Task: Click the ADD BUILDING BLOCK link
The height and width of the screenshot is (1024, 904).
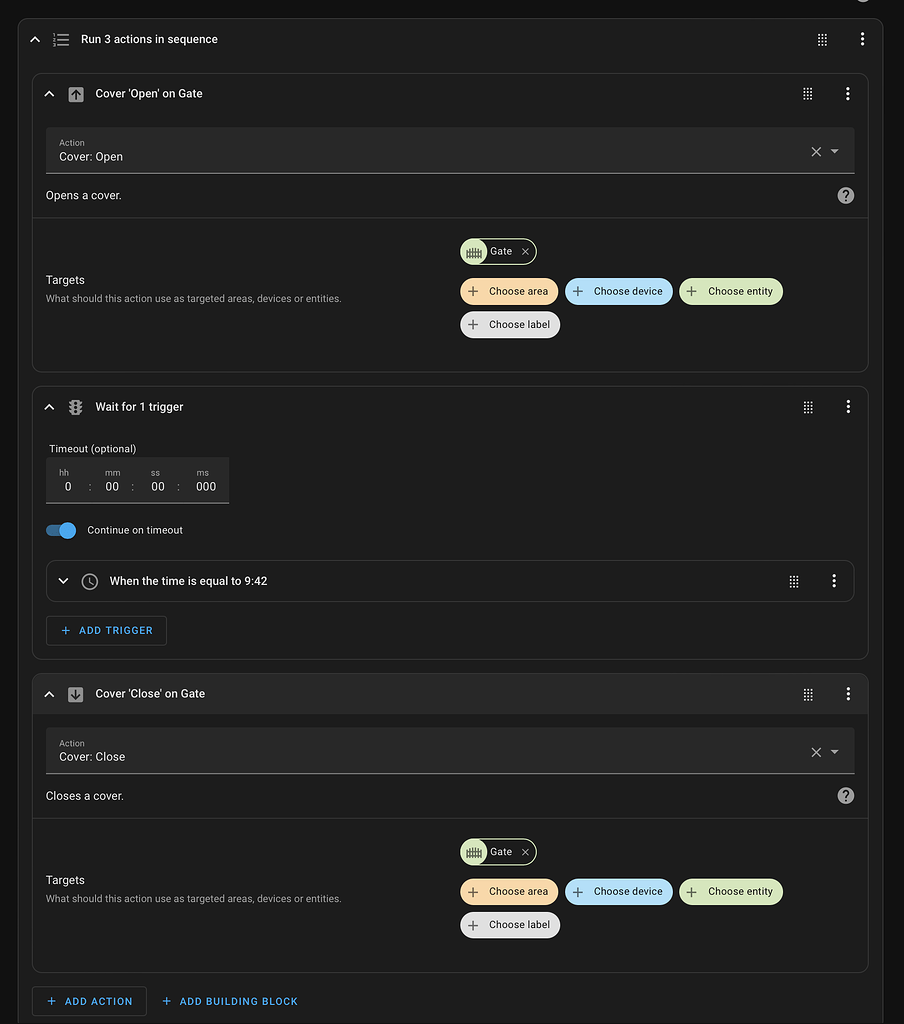Action: click(x=229, y=1001)
